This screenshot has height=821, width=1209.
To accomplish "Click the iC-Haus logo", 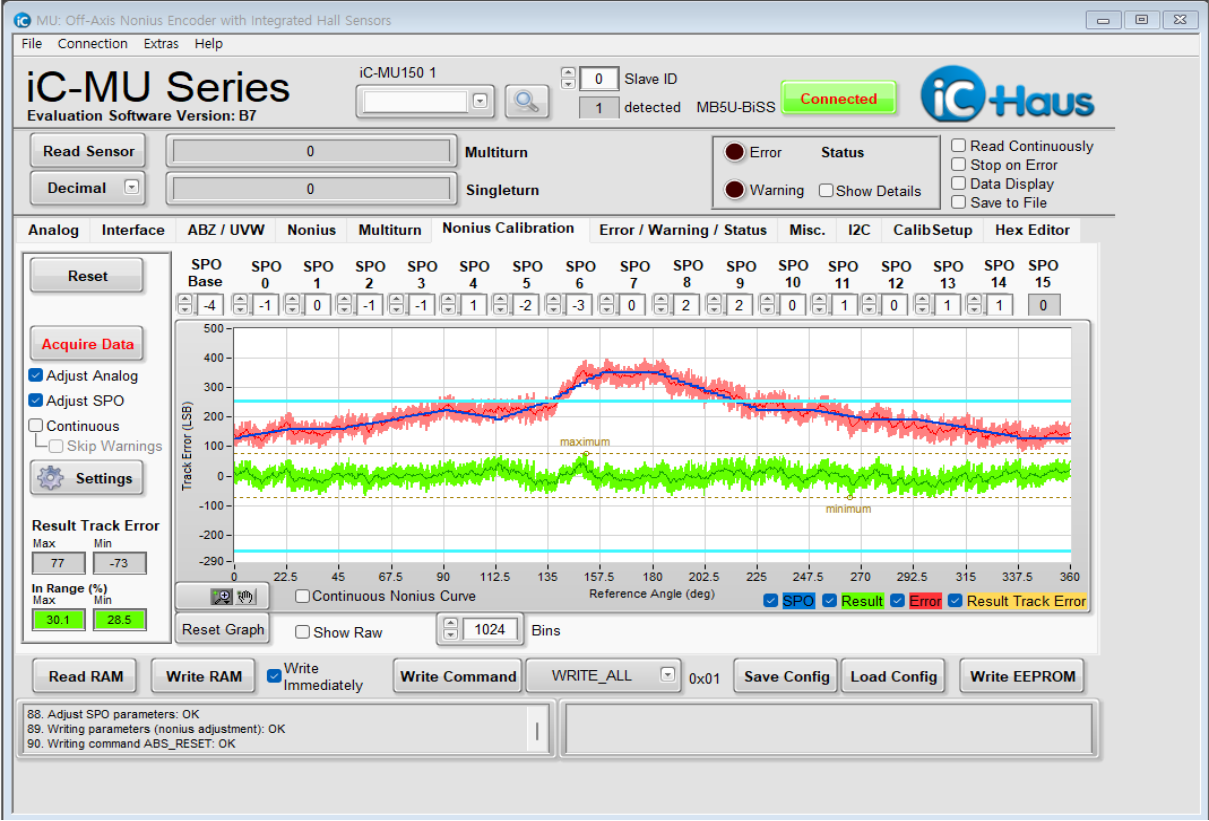I will click(1007, 98).
